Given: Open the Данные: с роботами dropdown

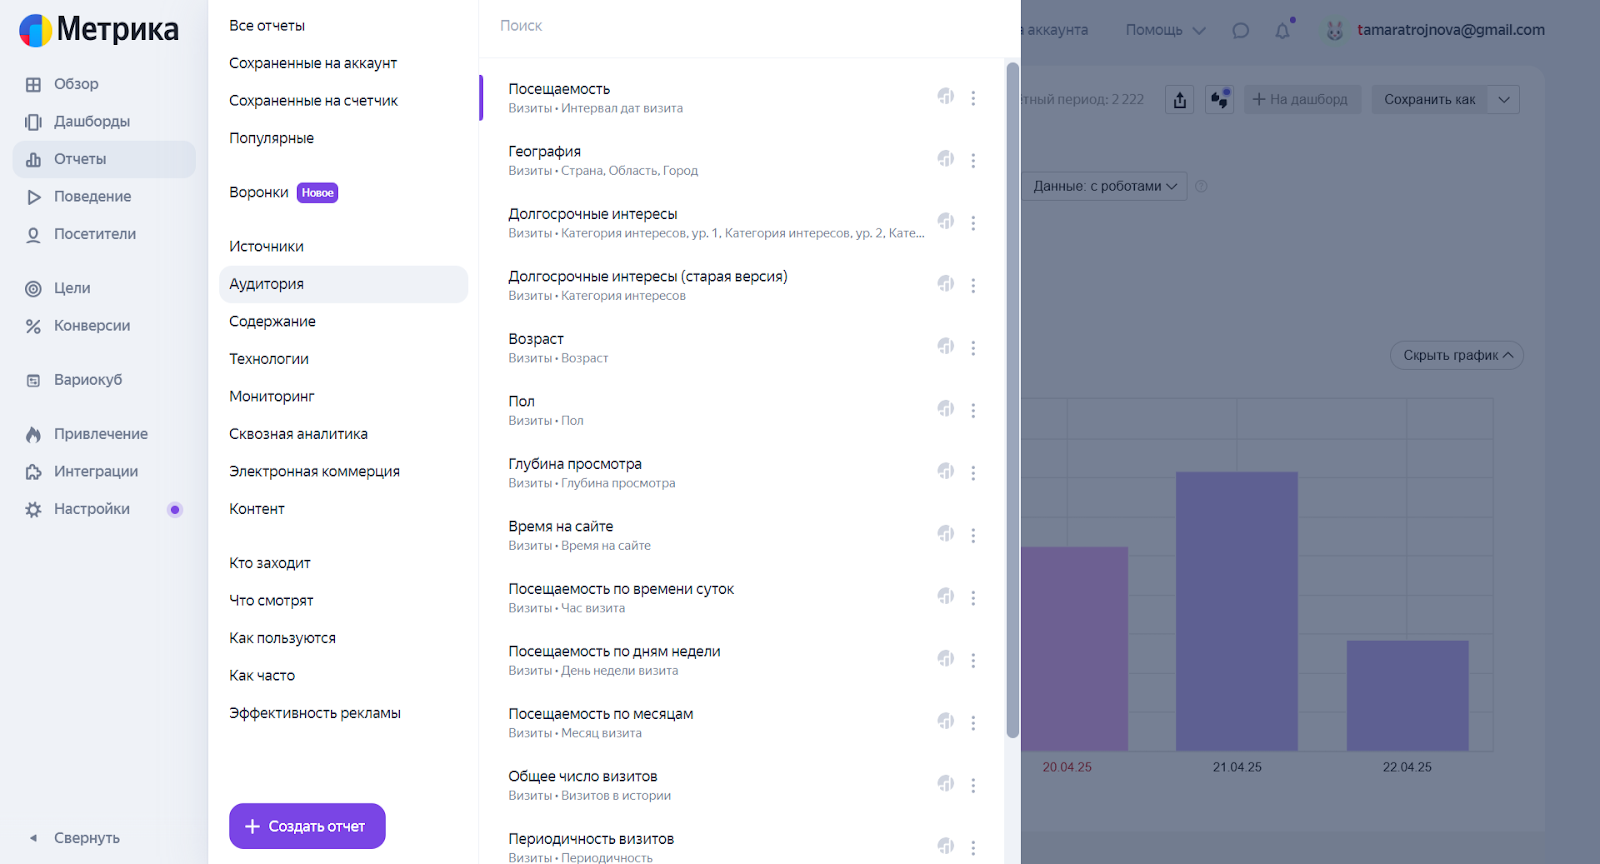Looking at the screenshot, I should coord(1104,186).
